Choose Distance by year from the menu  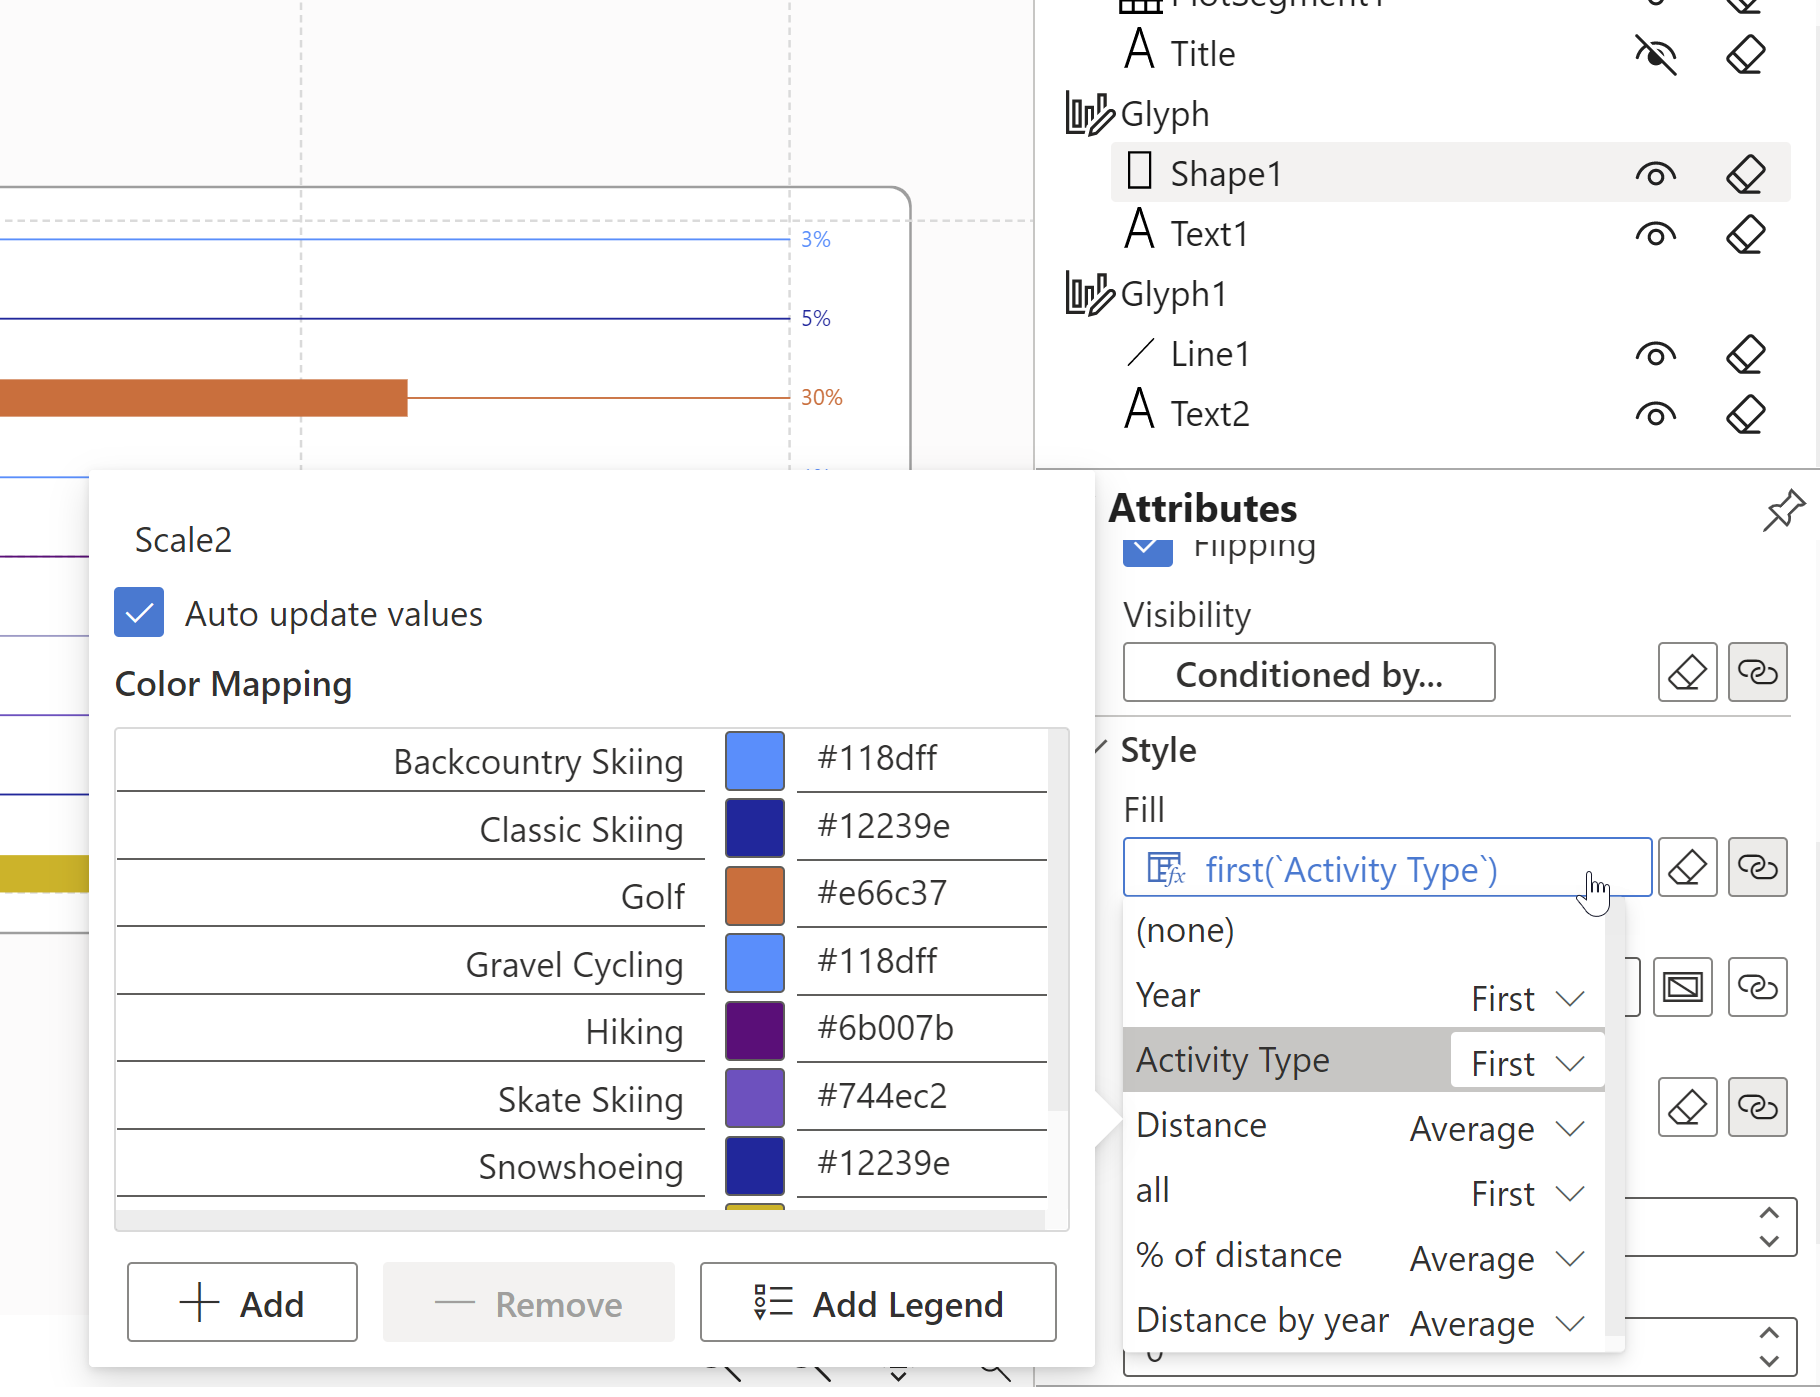click(1262, 1320)
